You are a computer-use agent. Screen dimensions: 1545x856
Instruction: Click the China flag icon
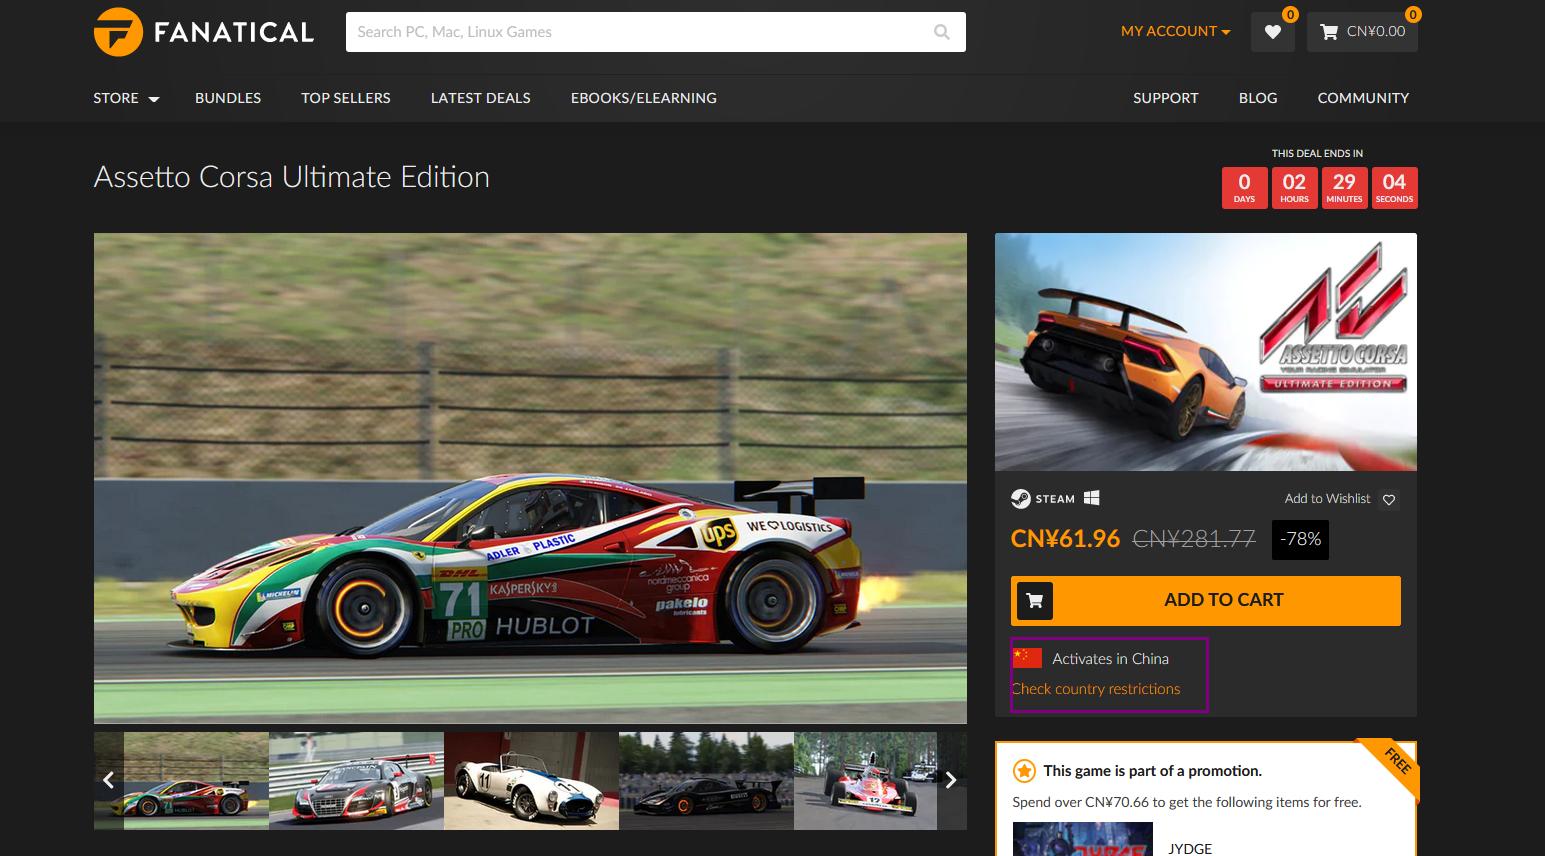(1027, 658)
